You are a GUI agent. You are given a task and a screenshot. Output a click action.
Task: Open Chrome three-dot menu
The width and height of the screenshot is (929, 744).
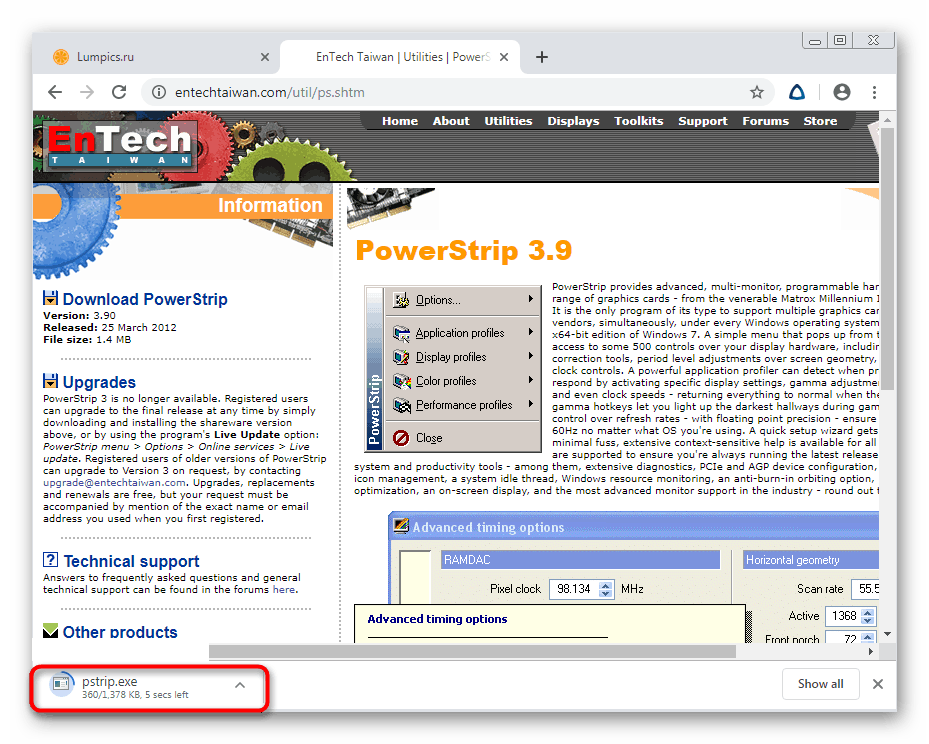[874, 92]
